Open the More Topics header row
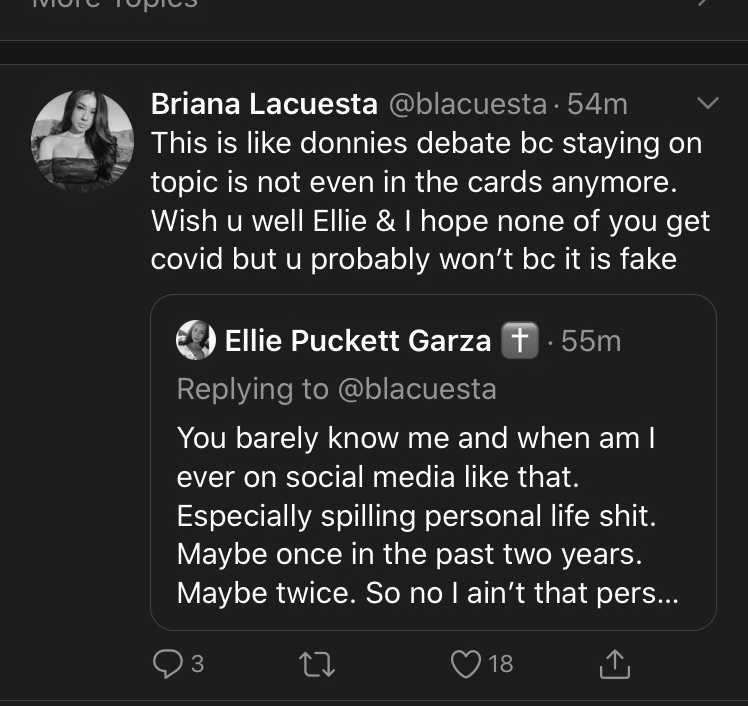 [x=374, y=4]
